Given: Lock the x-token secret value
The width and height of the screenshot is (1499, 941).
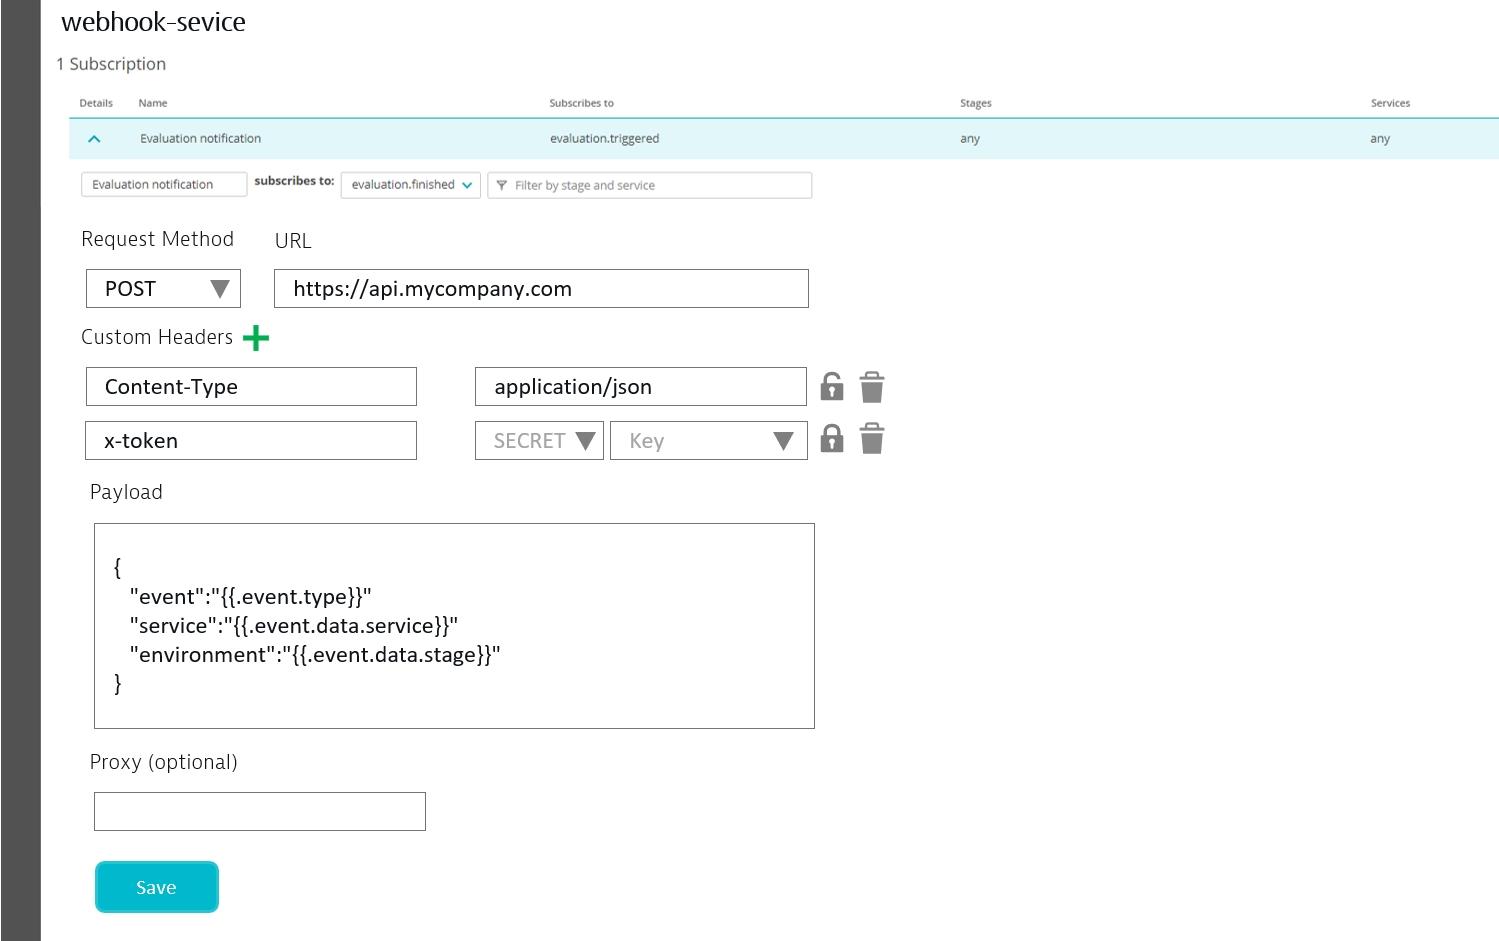Looking at the screenshot, I should point(831,438).
